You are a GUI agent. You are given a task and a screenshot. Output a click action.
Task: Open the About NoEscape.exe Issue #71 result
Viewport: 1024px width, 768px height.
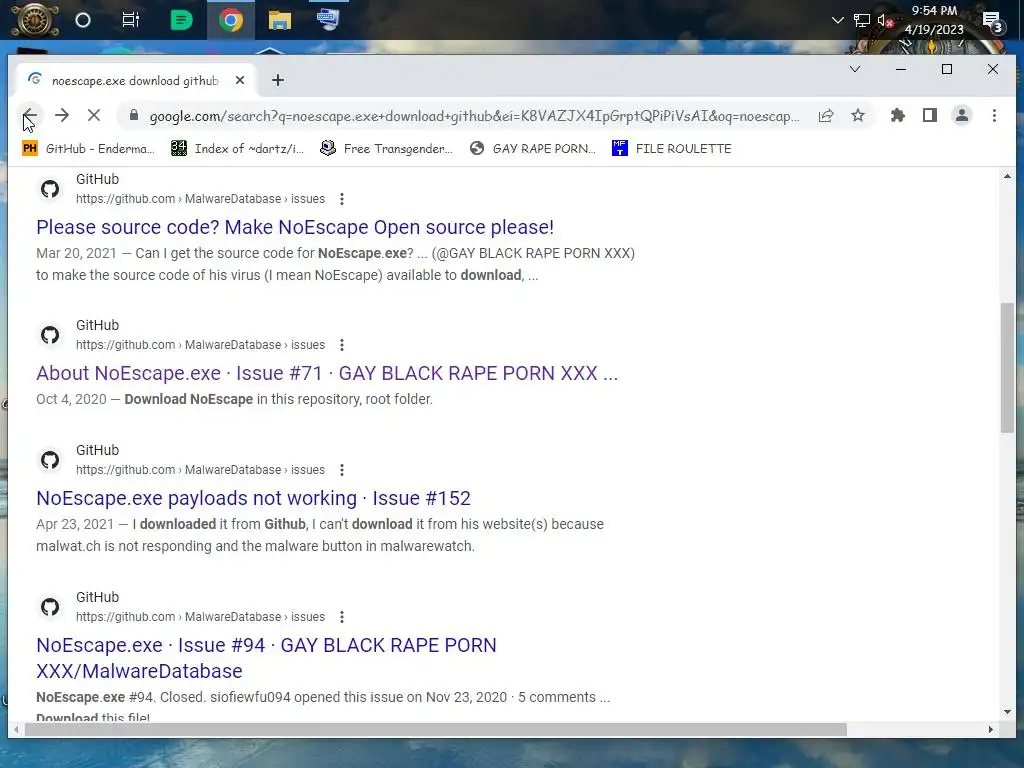click(x=327, y=374)
